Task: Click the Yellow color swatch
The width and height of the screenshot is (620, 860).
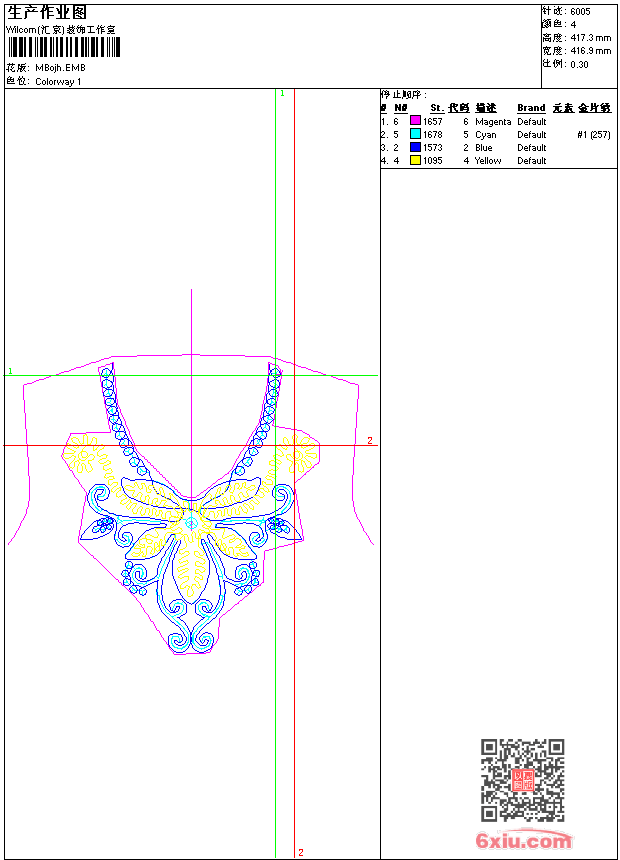Action: (415, 160)
